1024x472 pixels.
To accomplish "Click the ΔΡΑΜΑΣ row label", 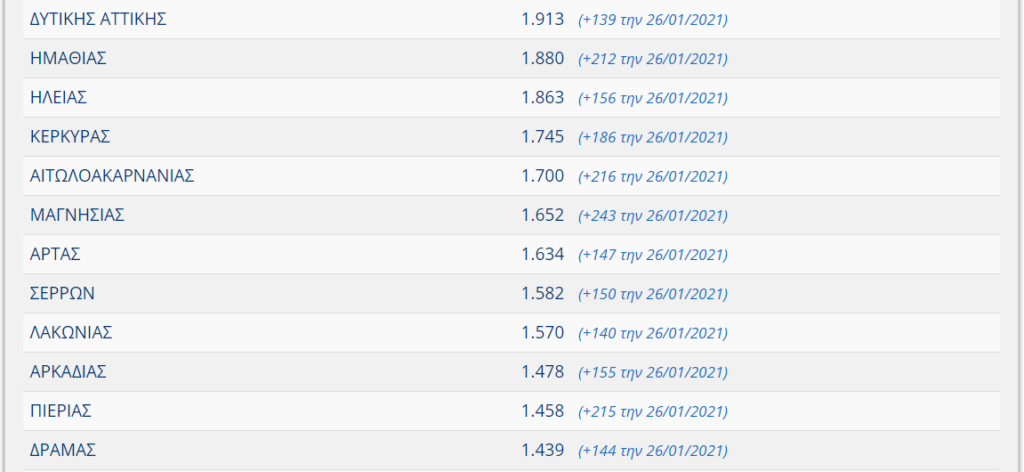I will tap(63, 450).
